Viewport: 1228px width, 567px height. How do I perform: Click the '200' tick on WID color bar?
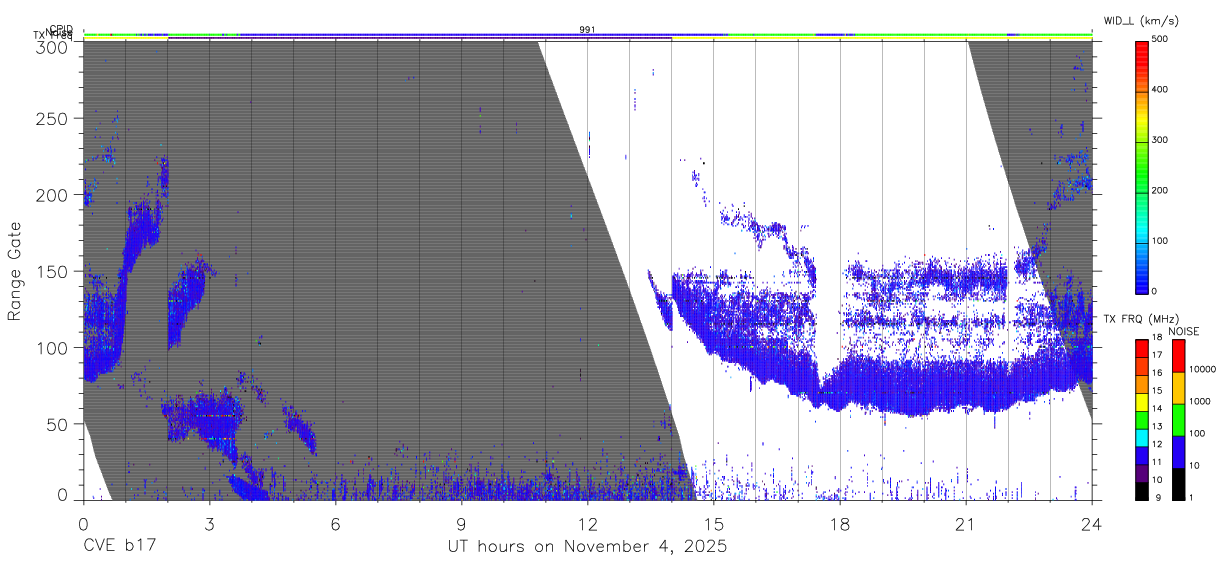coord(1161,190)
